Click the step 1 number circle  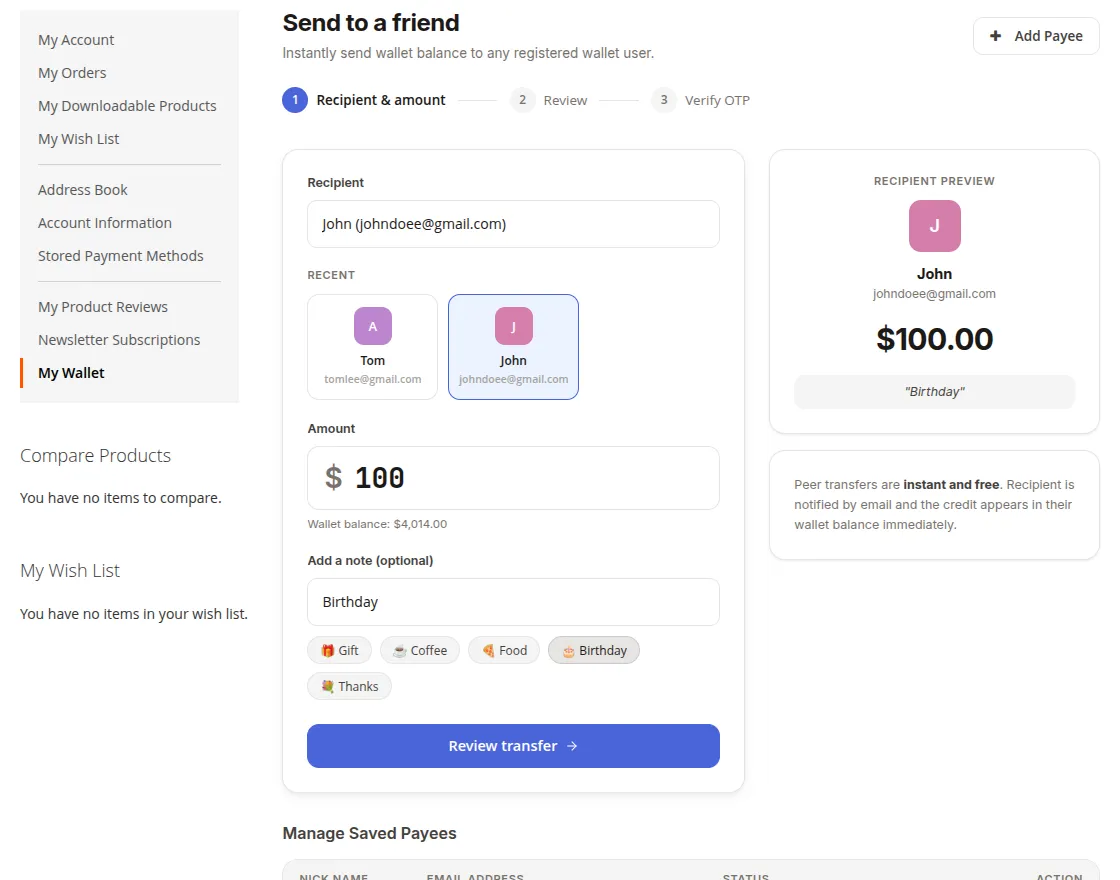(295, 100)
